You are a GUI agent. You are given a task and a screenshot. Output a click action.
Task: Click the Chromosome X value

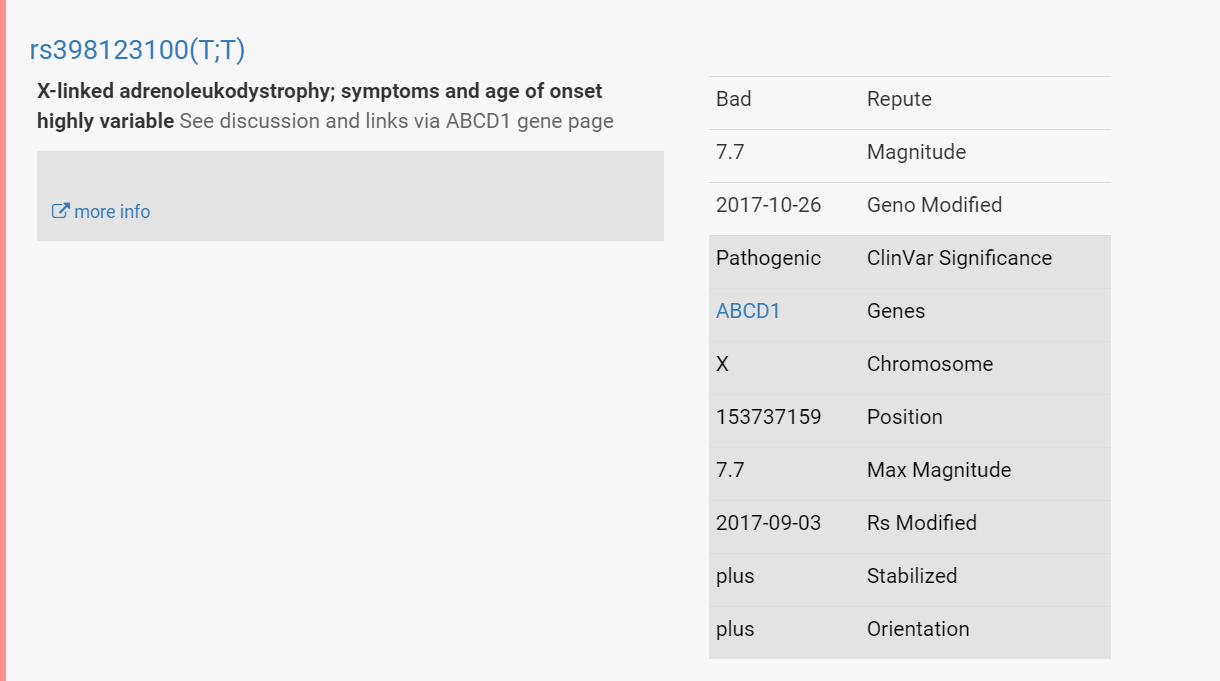(723, 364)
